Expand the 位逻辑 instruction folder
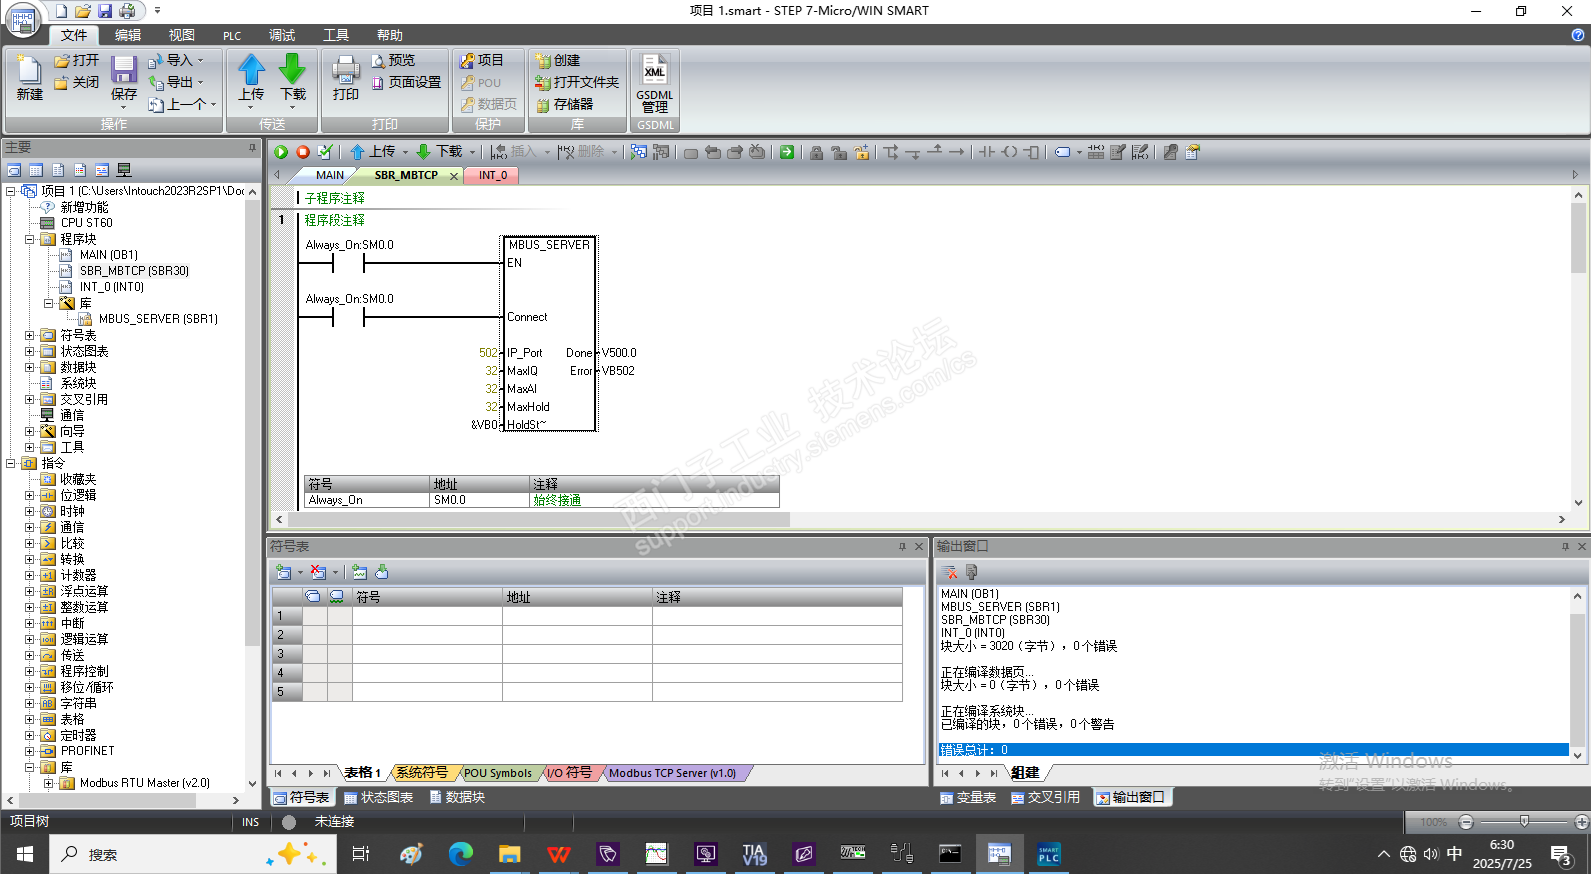Viewport: 1591px width, 874px height. 29,495
